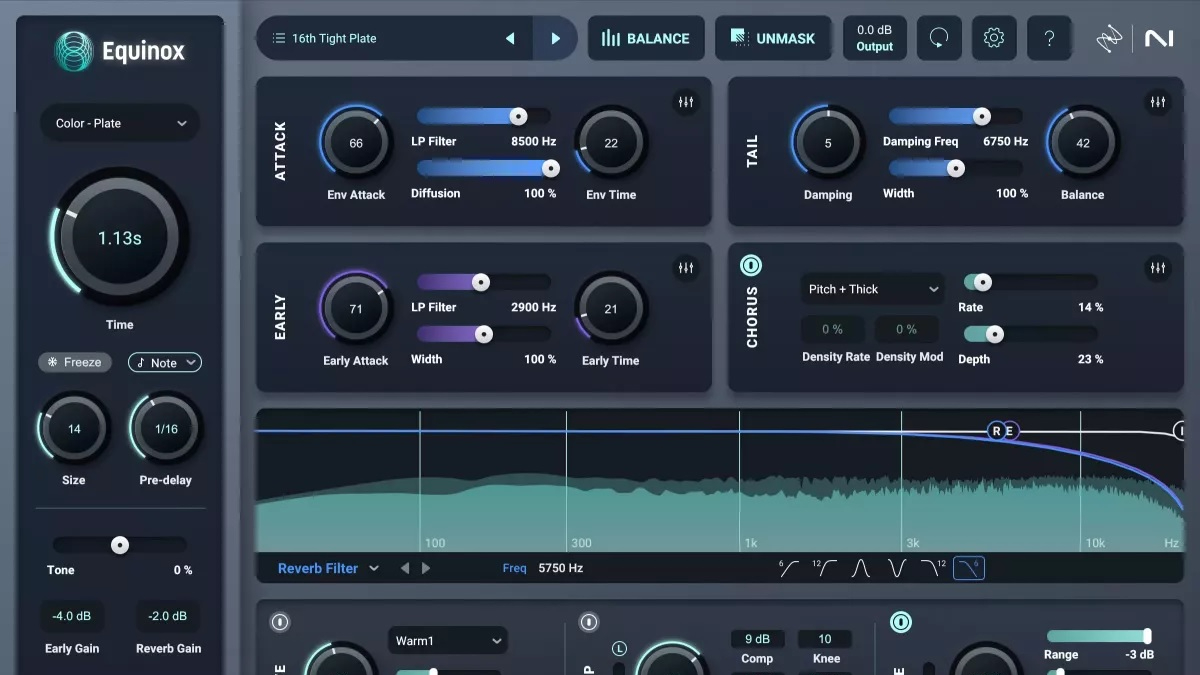Click the Attack Diffusion slider handle
1200x675 pixels.
click(550, 168)
